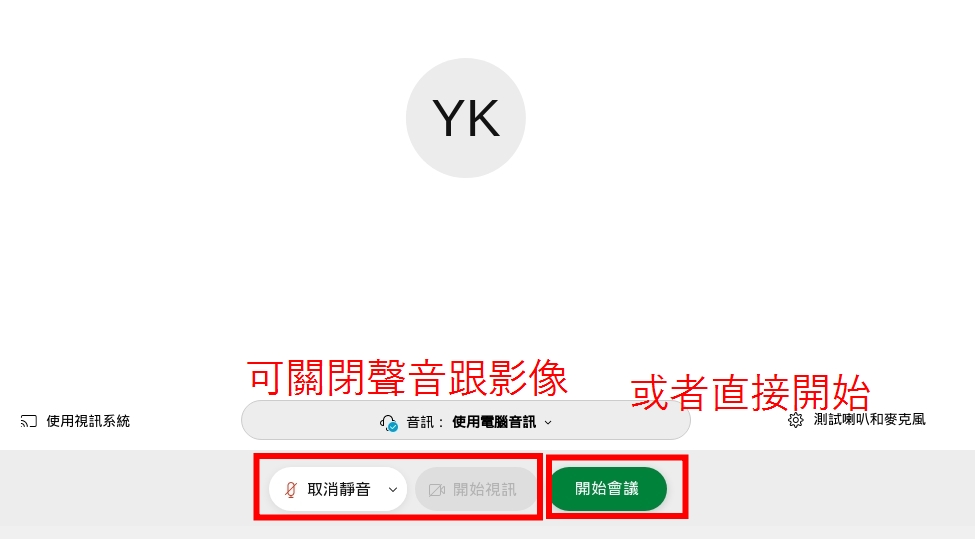Click the red muted microphone icon

pos(290,489)
